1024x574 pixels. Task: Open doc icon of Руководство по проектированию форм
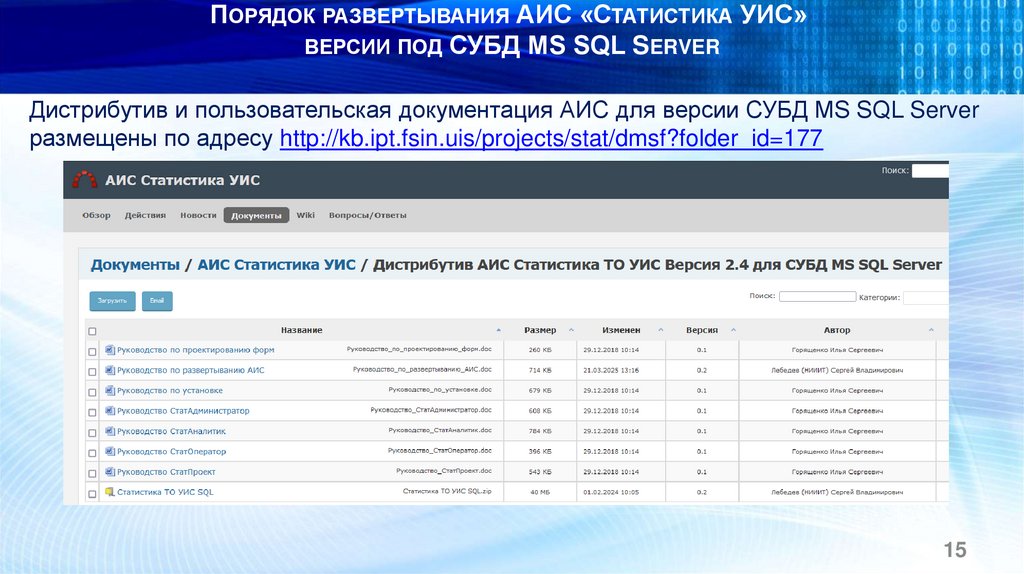click(110, 350)
